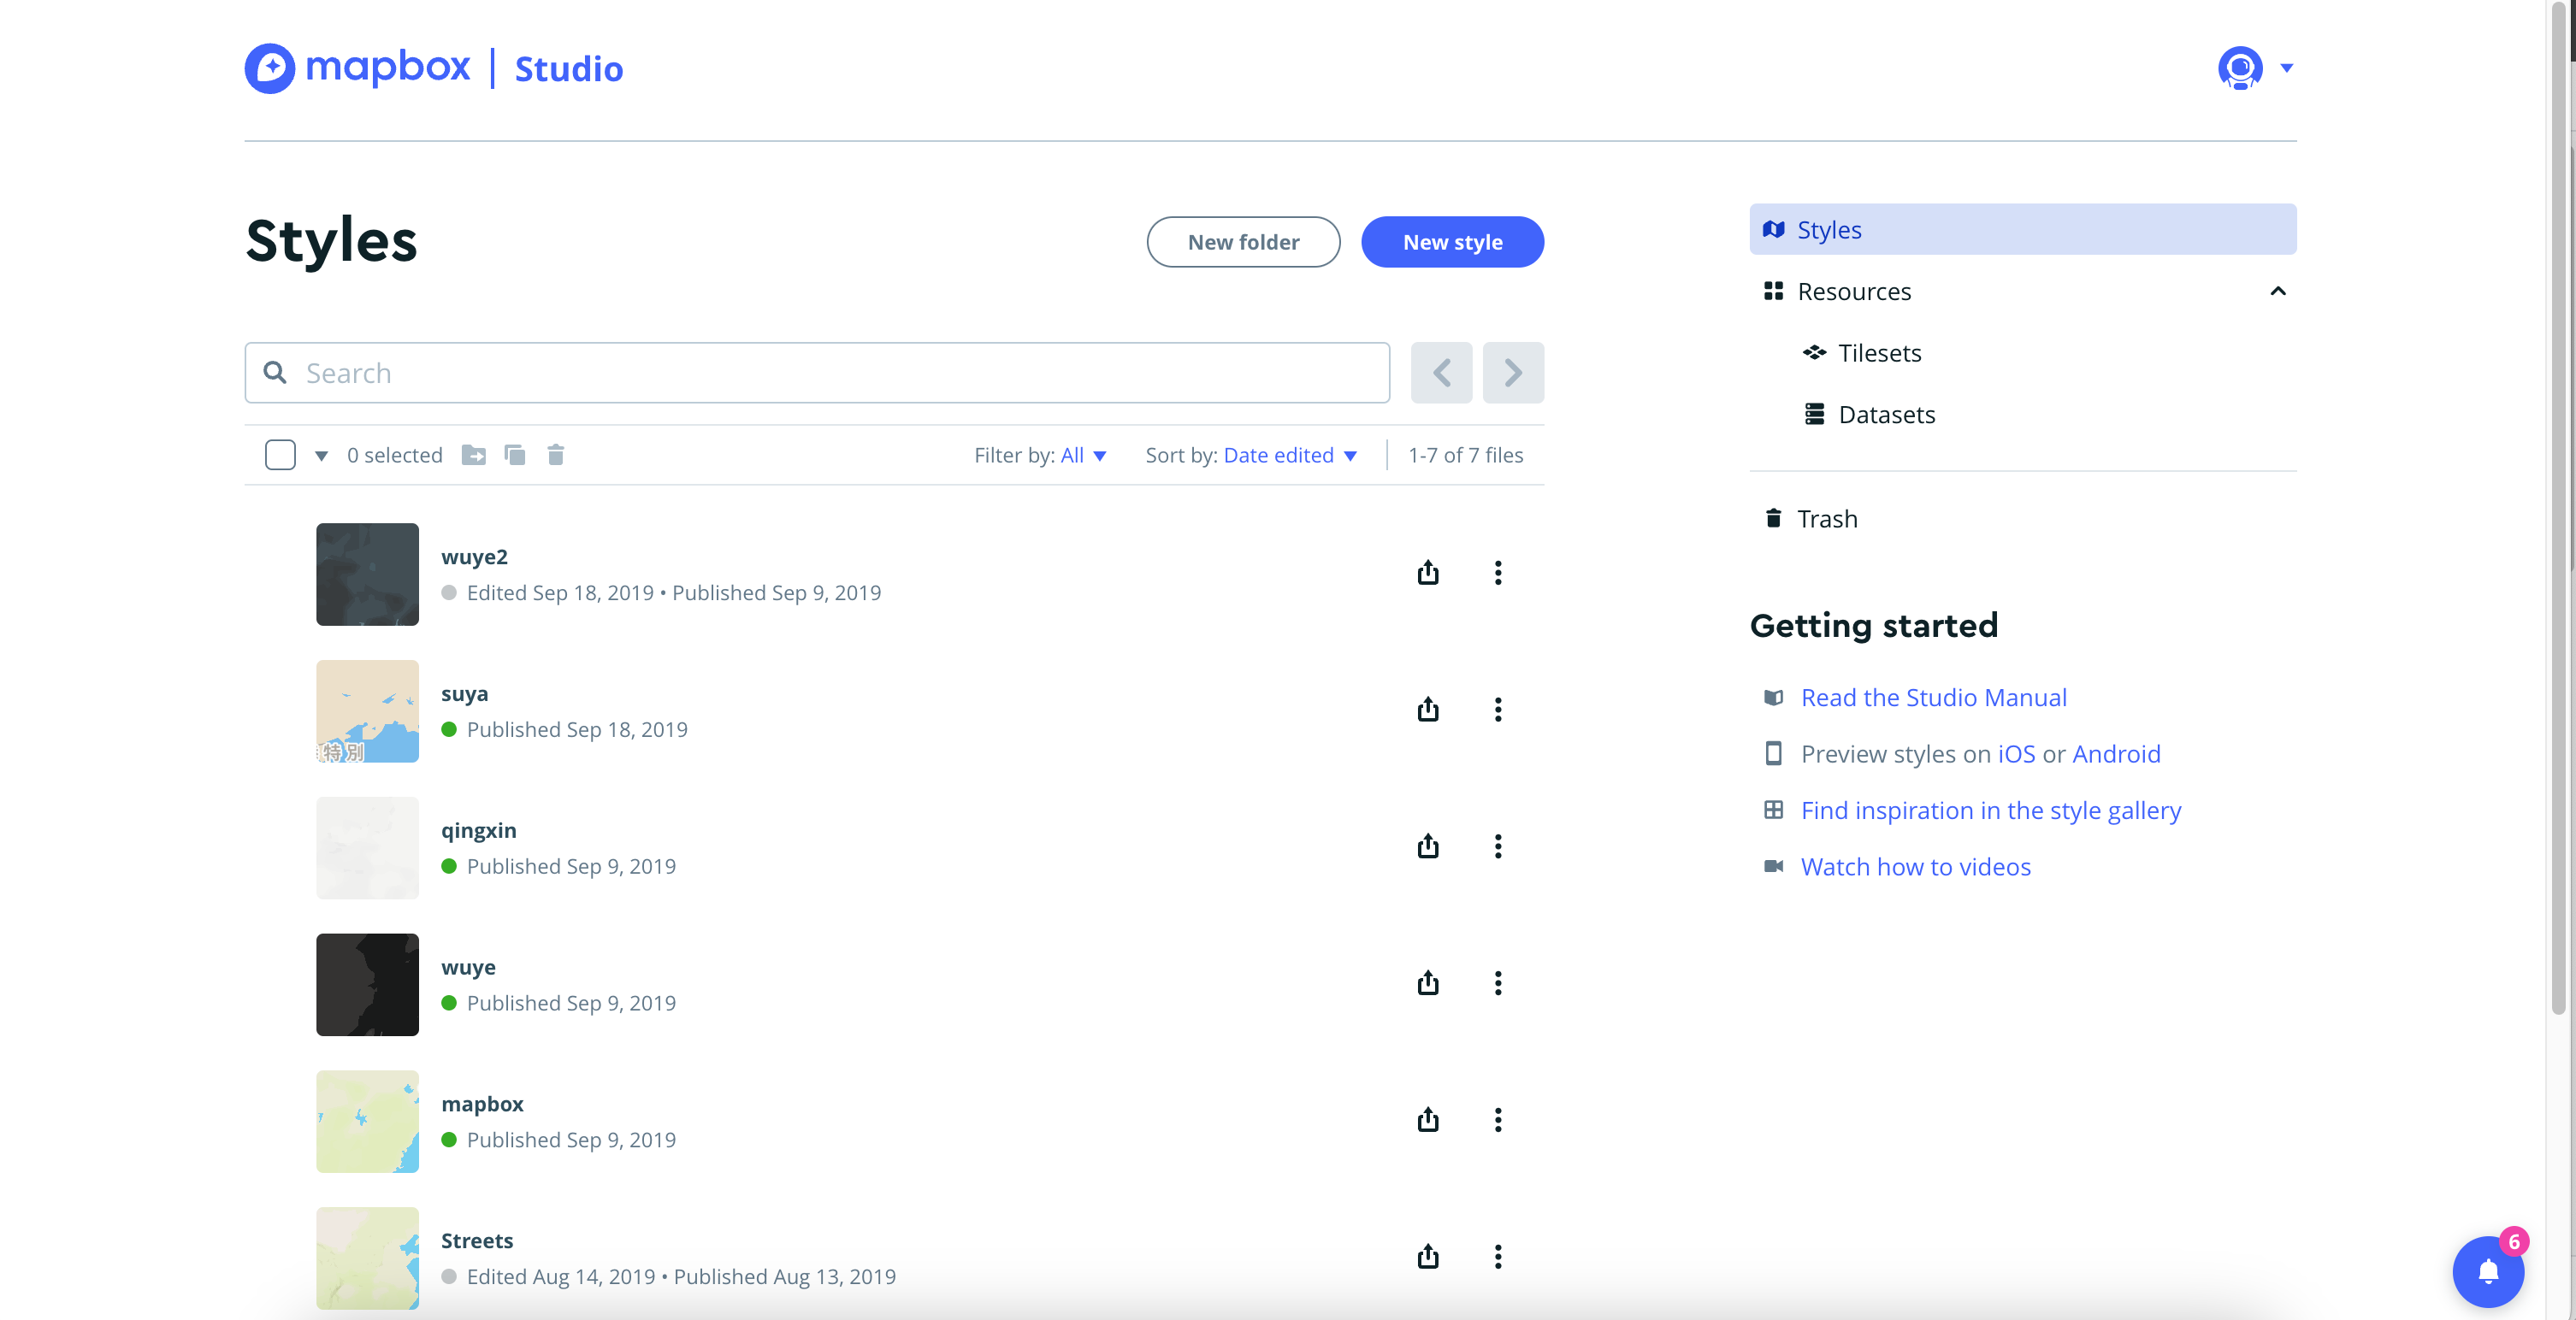Open the share options for wuye2 style
The image size is (2576, 1320).
point(1428,573)
